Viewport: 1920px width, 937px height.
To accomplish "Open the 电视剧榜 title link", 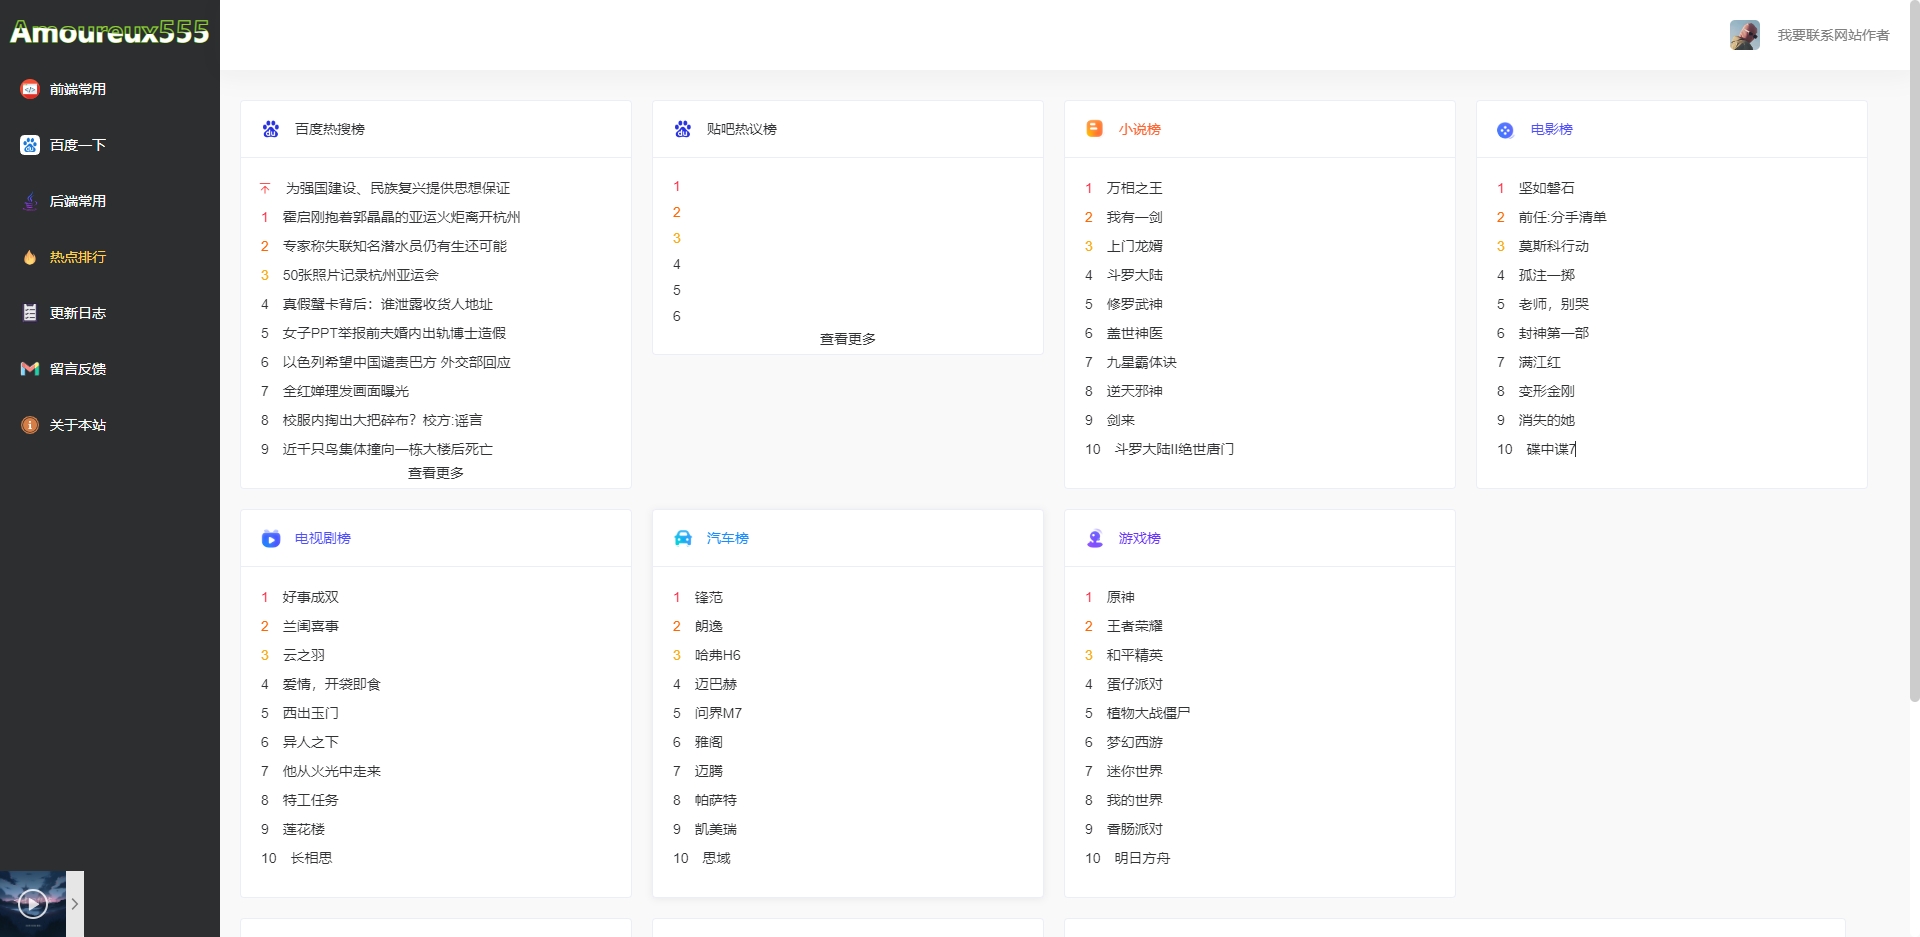I will 323,538.
